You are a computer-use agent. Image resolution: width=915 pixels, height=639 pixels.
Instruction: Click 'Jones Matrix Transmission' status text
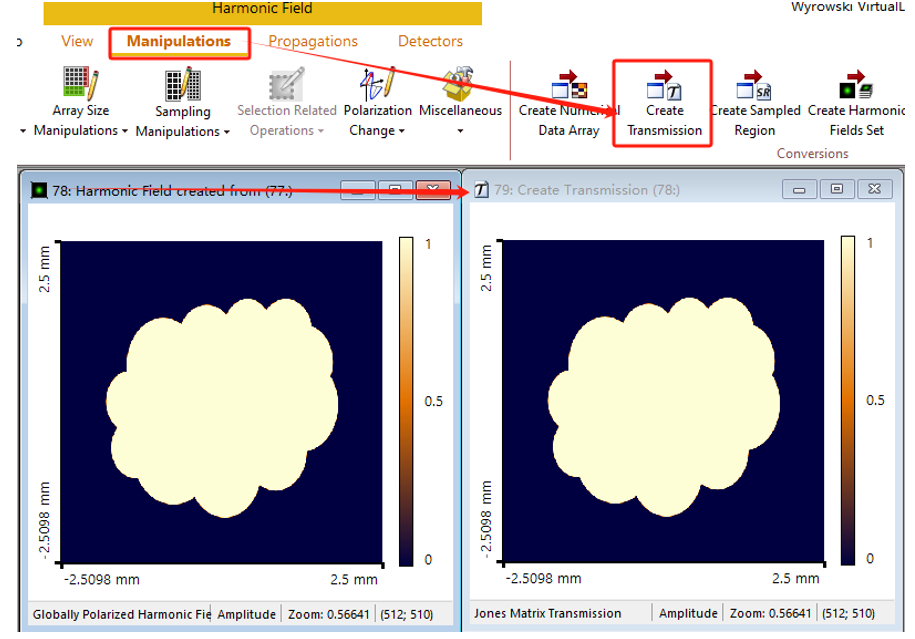[x=547, y=613]
